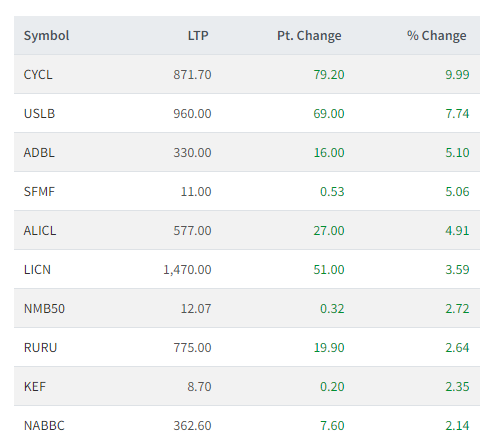Select NABBC percent change 2.14
This screenshot has width=495, height=439.
[457, 426]
